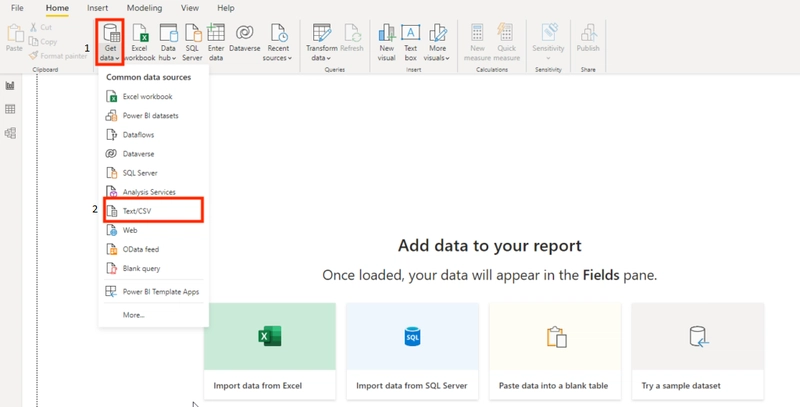Click Paste data into a blank table card
Screen dimensions: 800x407
(555, 351)
